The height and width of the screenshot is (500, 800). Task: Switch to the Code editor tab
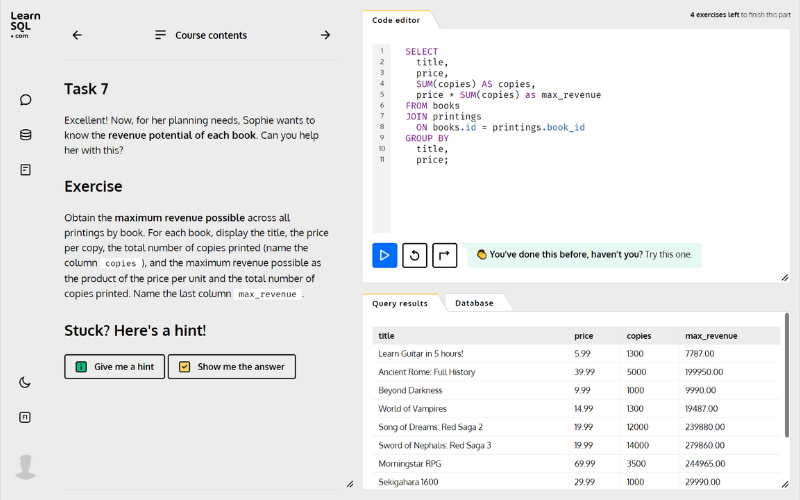click(x=396, y=20)
